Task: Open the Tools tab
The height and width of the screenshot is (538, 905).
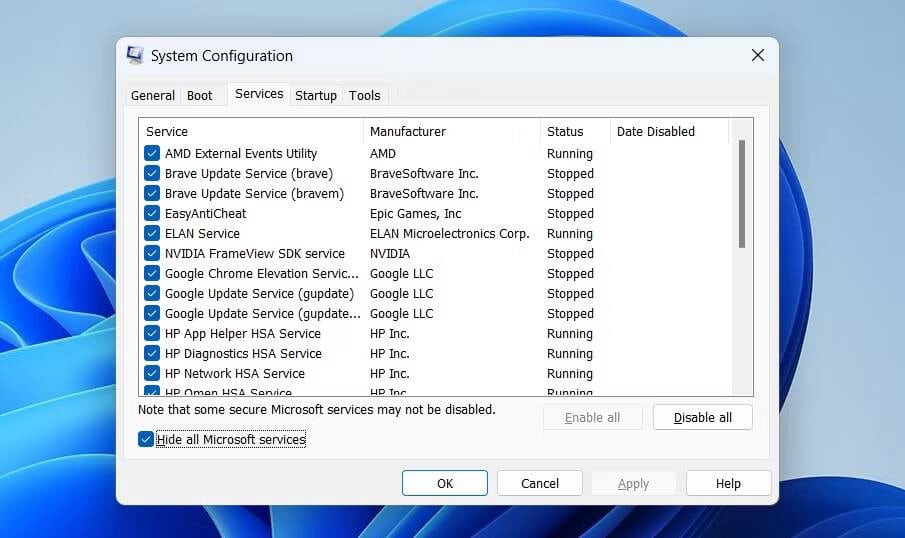Action: [x=364, y=95]
